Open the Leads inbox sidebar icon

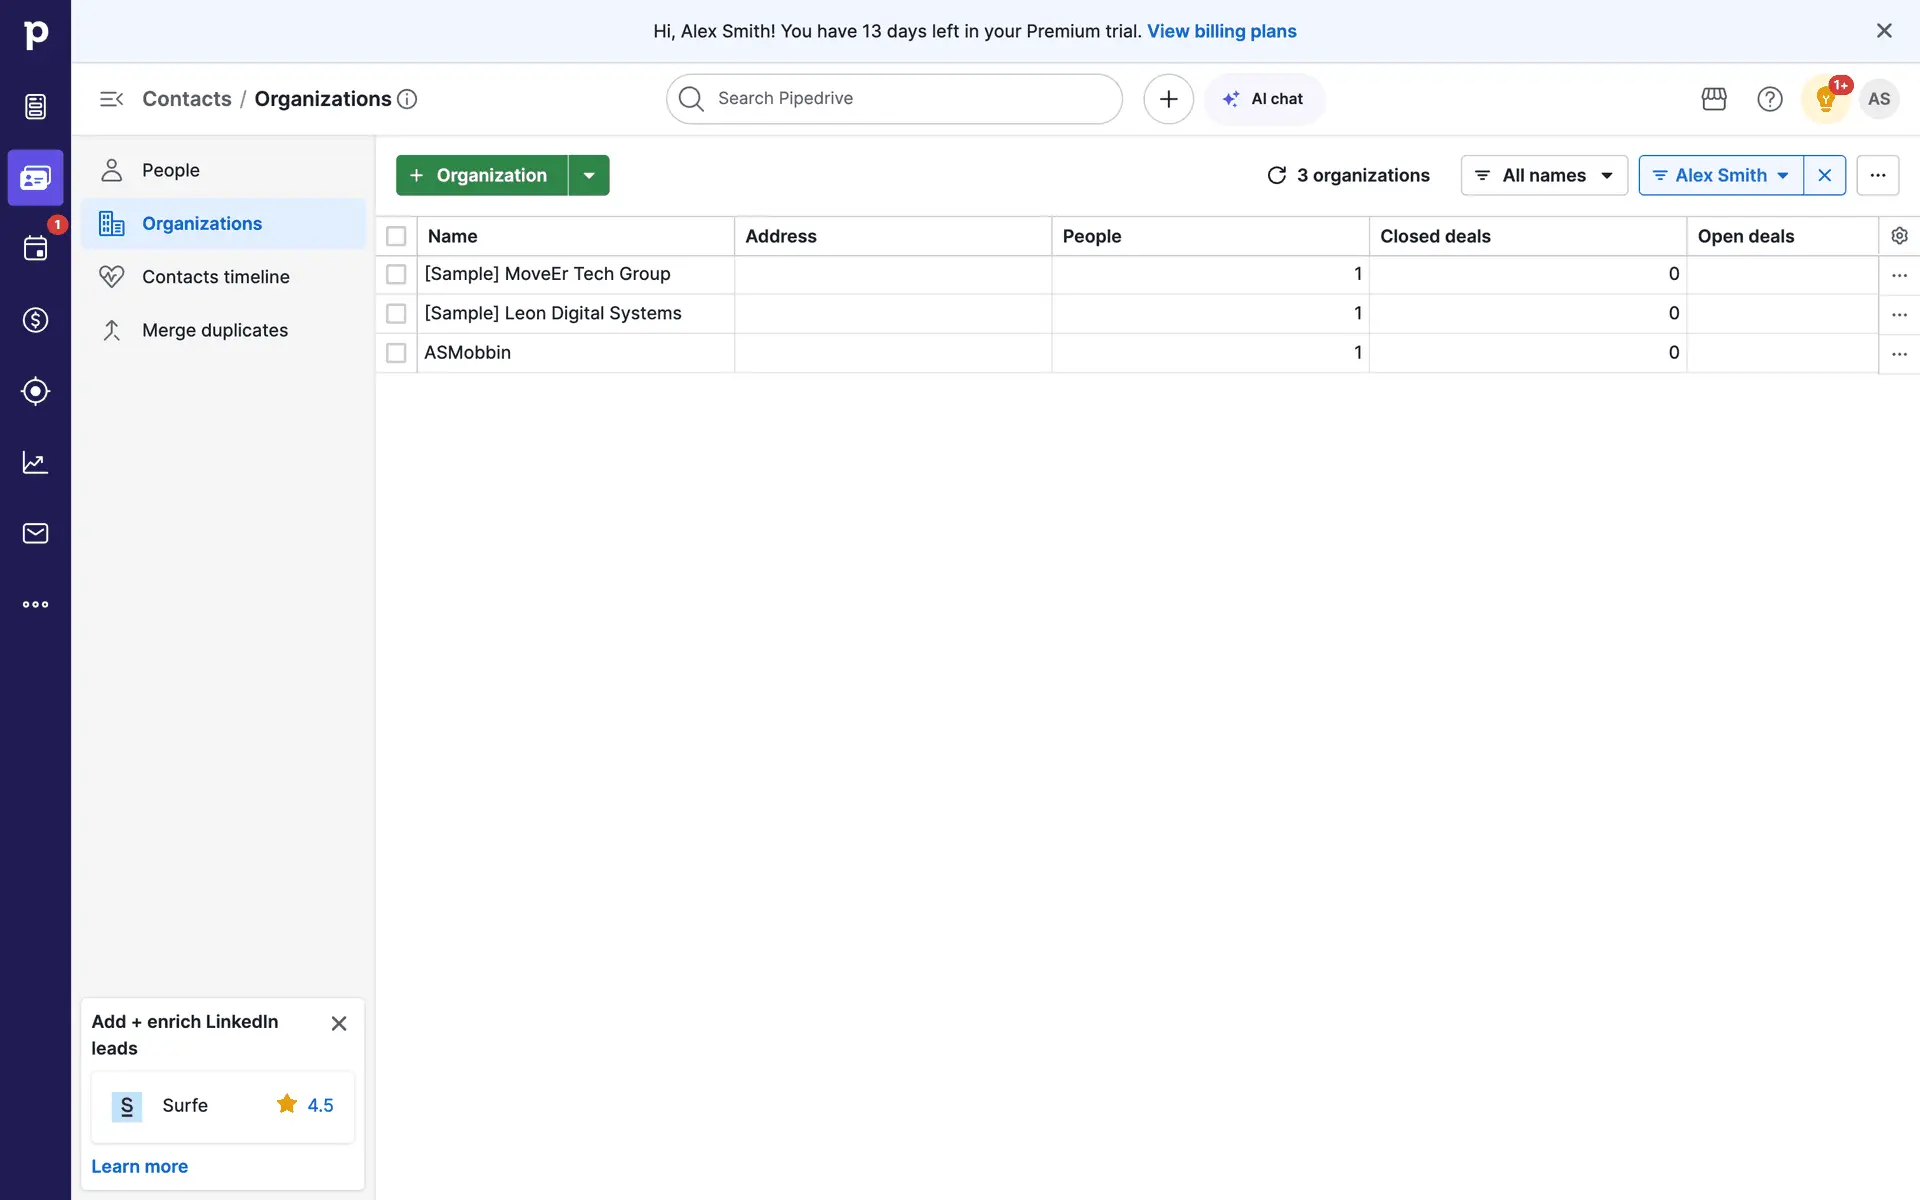coord(35,107)
